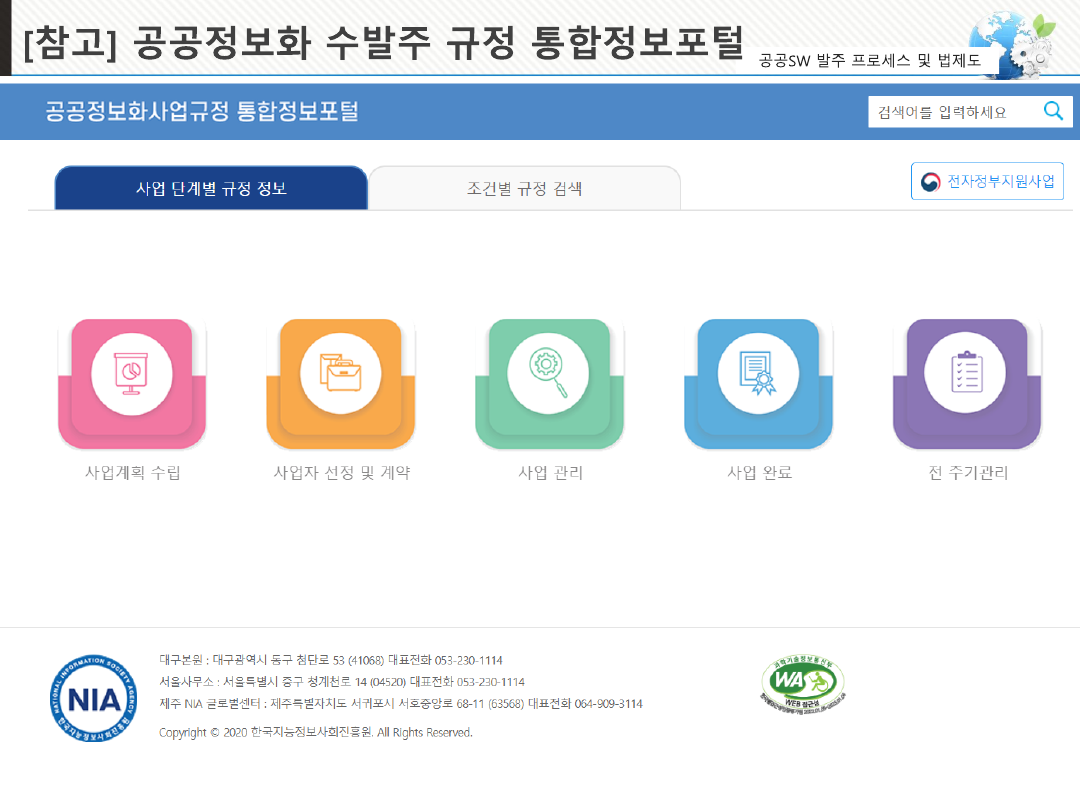Click the 공공정보화사업규정 통합정보포털 site title
The image size is (1080, 810).
(x=201, y=111)
